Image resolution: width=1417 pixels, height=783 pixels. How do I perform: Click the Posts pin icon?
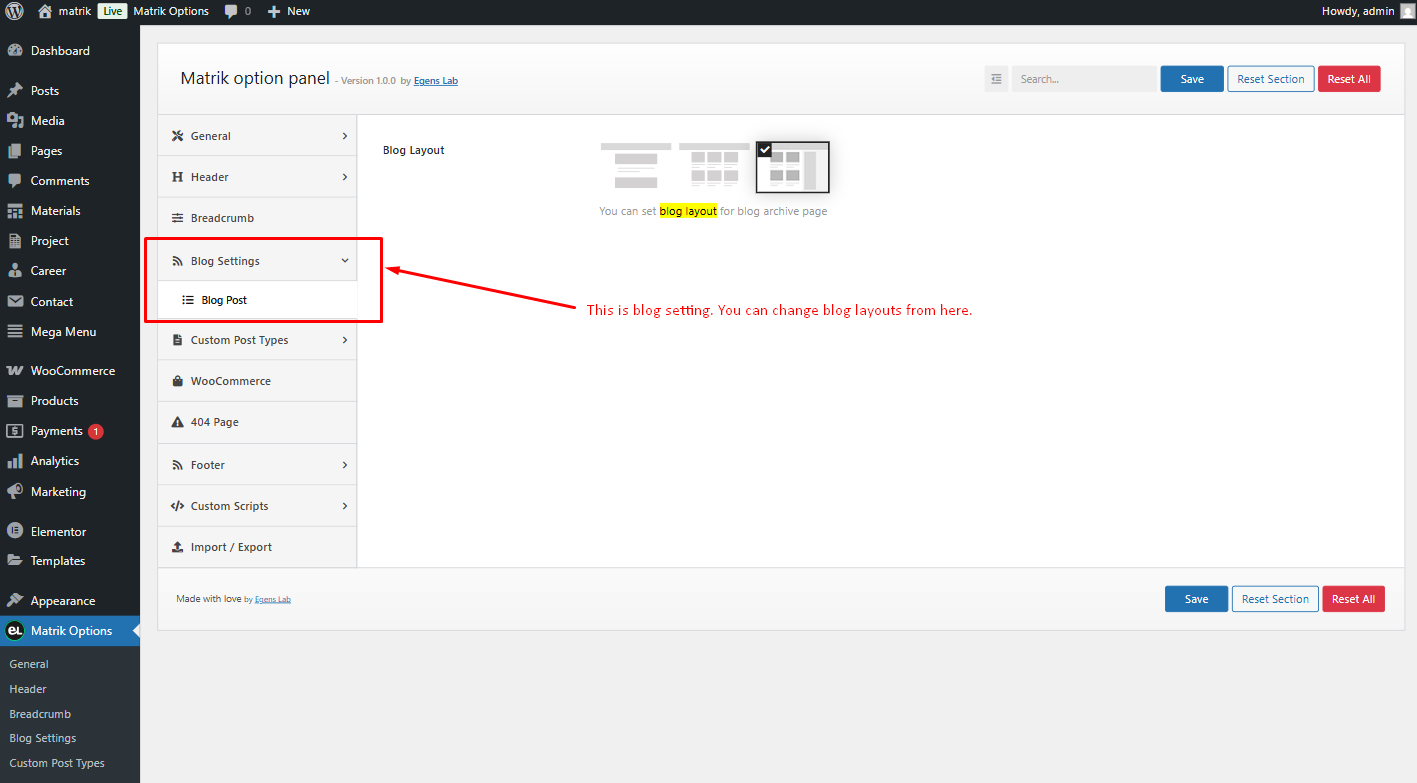click(x=15, y=90)
